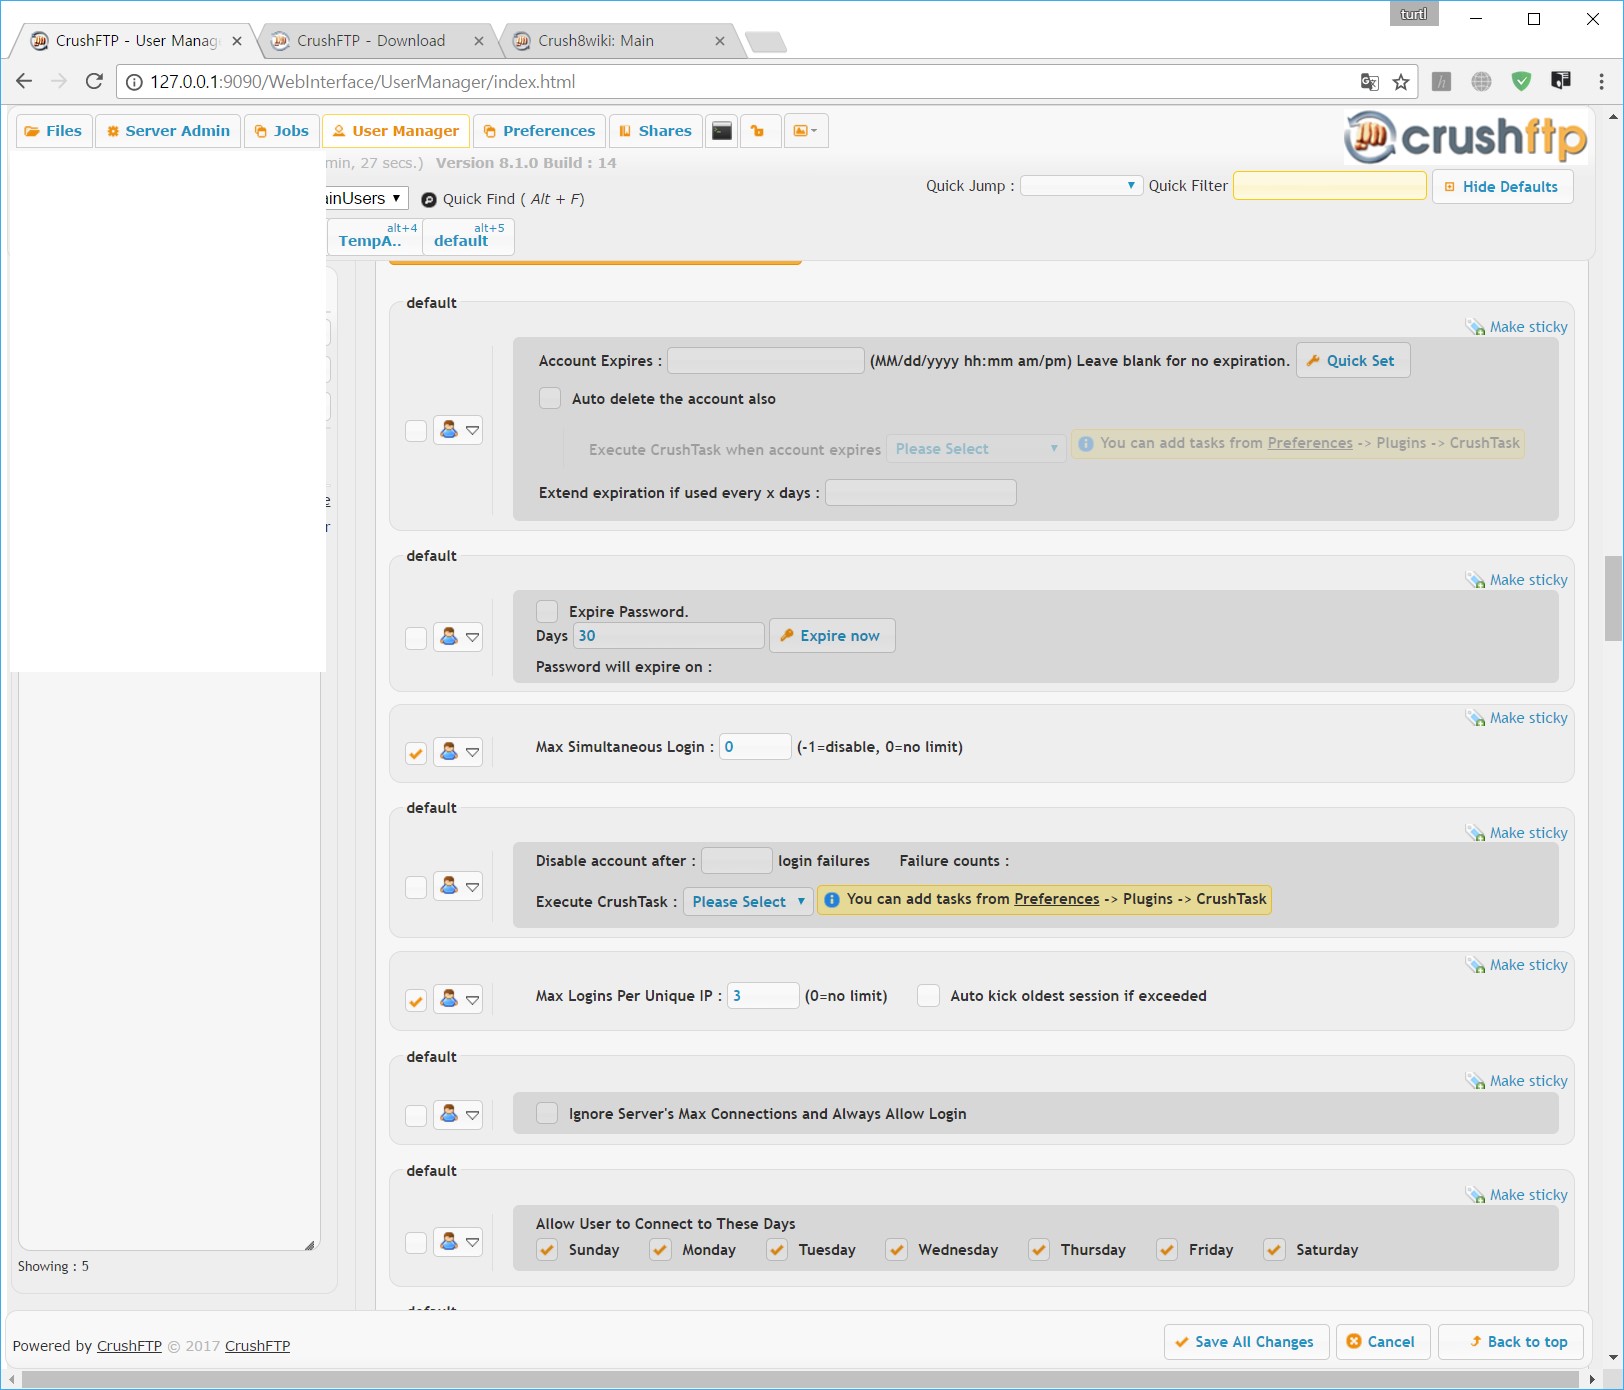Expand inherit arrow in Max Logins Per Unique IP row

point(472,1000)
